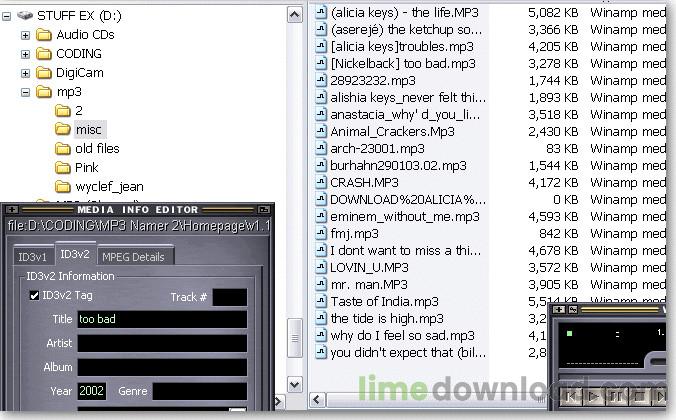
Task: Stop playback using Winamp's stop button
Action: tap(639, 396)
